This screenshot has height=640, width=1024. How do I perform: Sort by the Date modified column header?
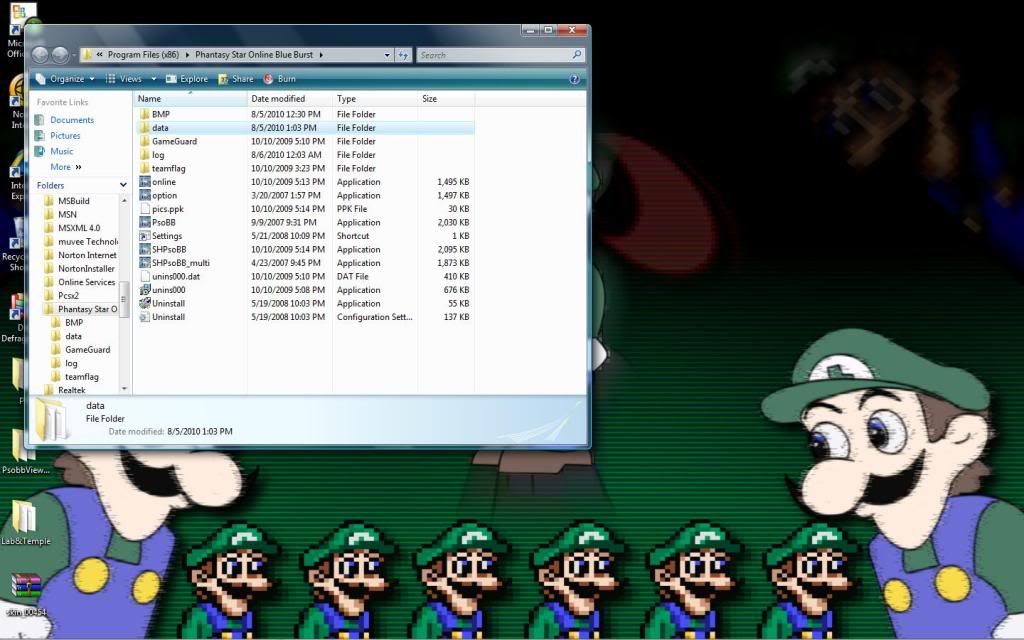pos(279,99)
